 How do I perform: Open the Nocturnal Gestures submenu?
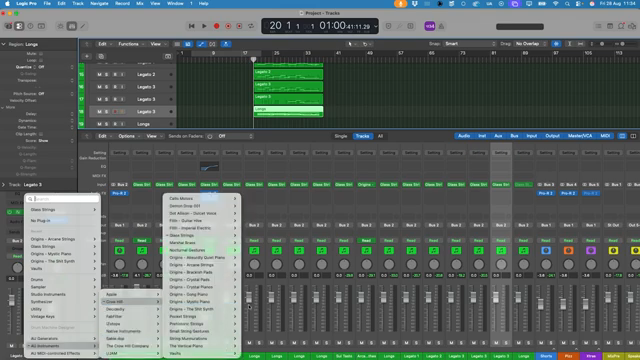pyautogui.click(x=202, y=250)
